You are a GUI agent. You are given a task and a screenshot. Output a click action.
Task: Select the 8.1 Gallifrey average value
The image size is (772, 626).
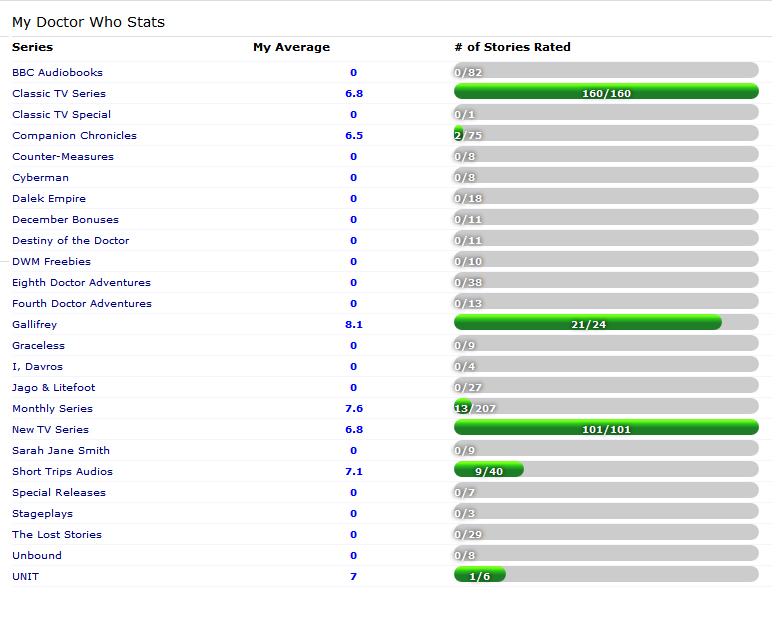pyautogui.click(x=354, y=325)
